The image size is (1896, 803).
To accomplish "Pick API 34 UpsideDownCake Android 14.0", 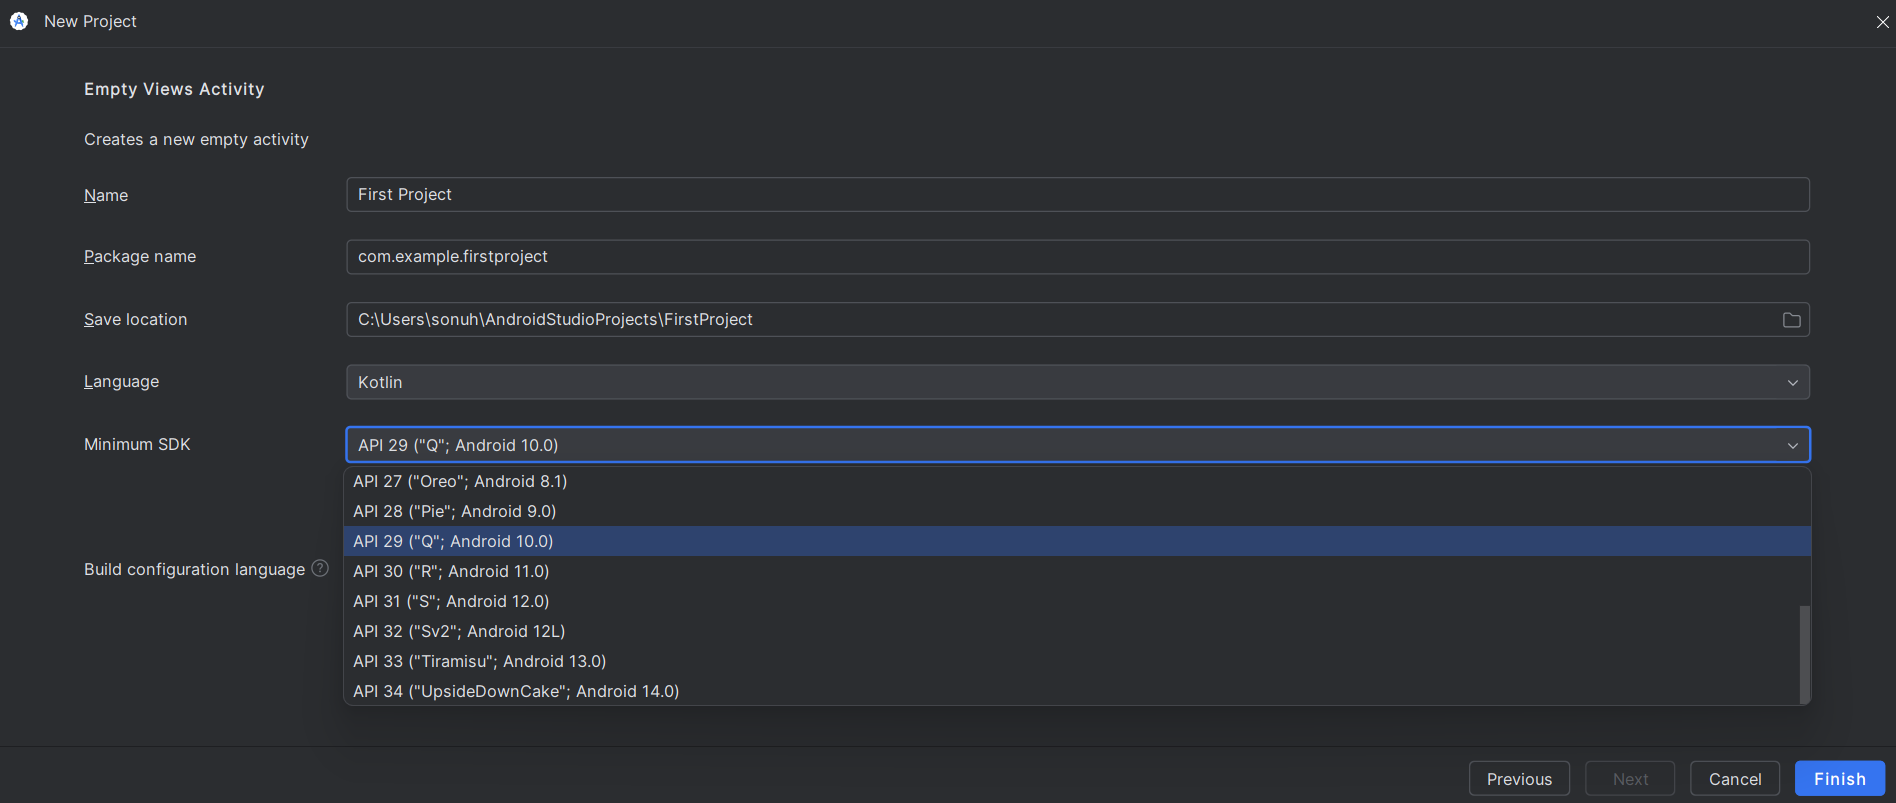I will 516,691.
